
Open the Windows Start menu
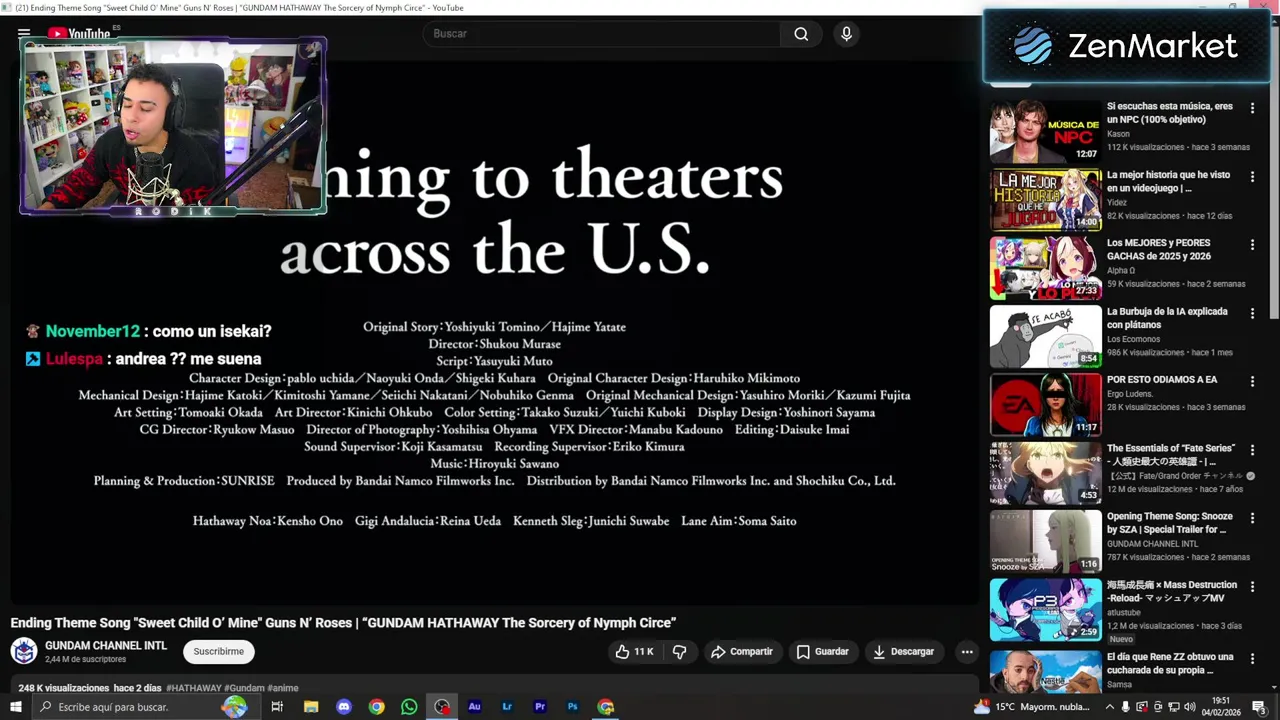tap(16, 707)
